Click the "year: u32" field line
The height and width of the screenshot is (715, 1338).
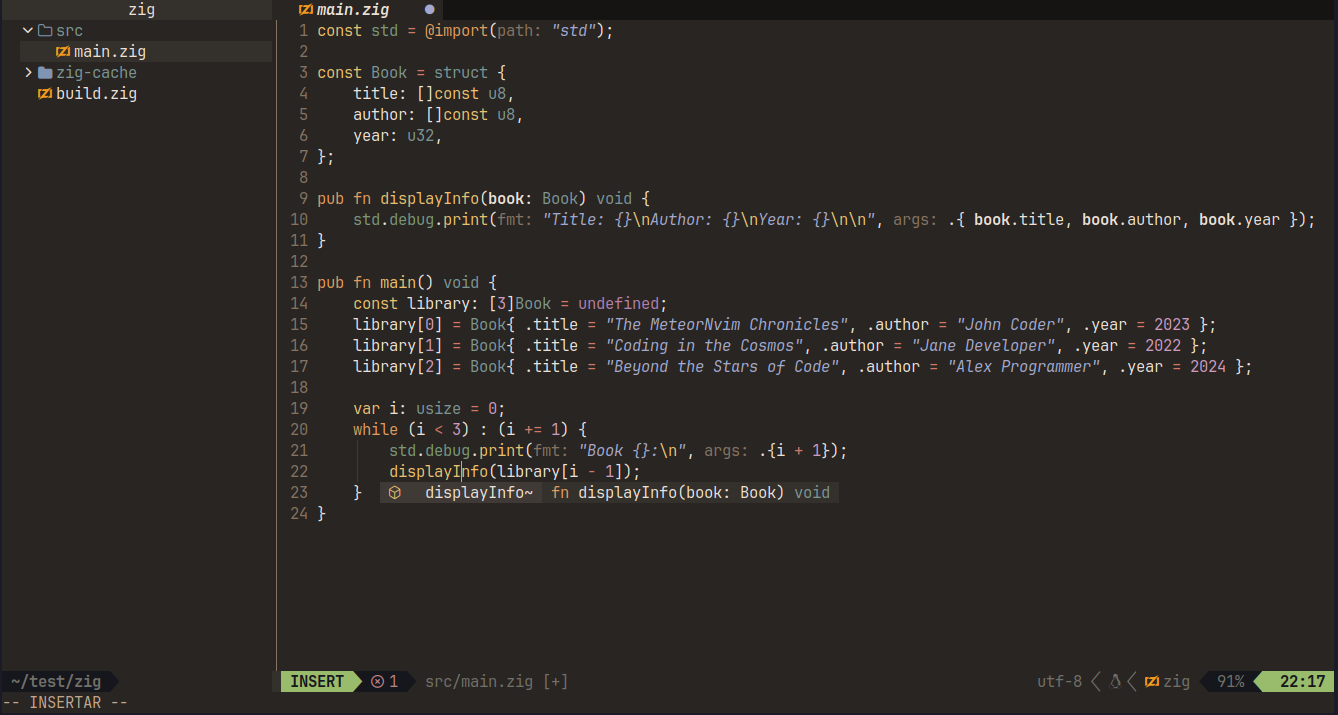(x=398, y=136)
